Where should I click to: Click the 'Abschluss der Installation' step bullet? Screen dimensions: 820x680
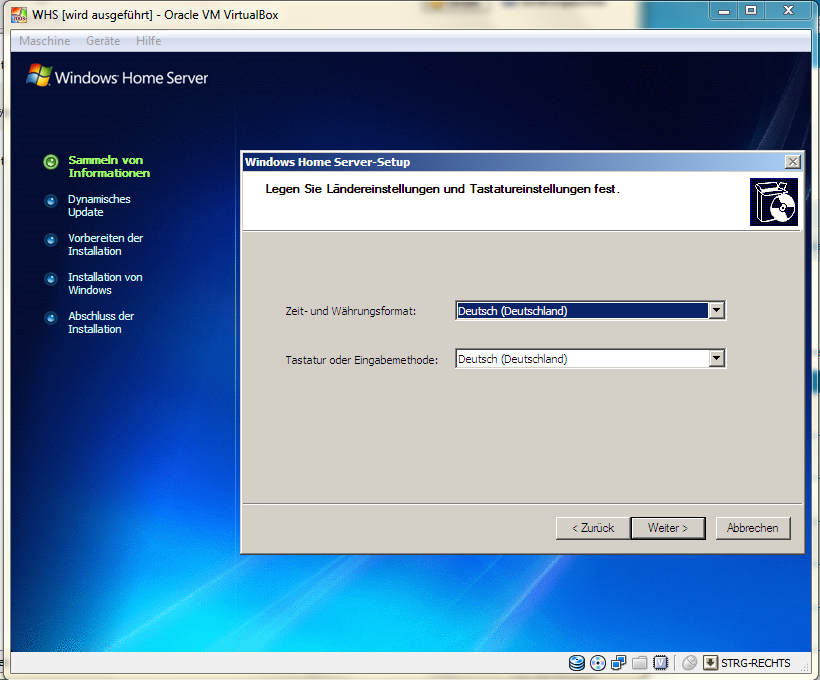click(51, 318)
